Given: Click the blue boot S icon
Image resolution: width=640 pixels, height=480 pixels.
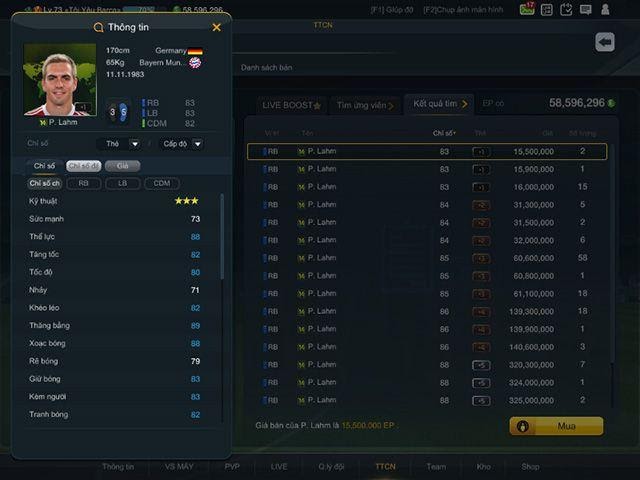Looking at the screenshot, I should click(123, 112).
